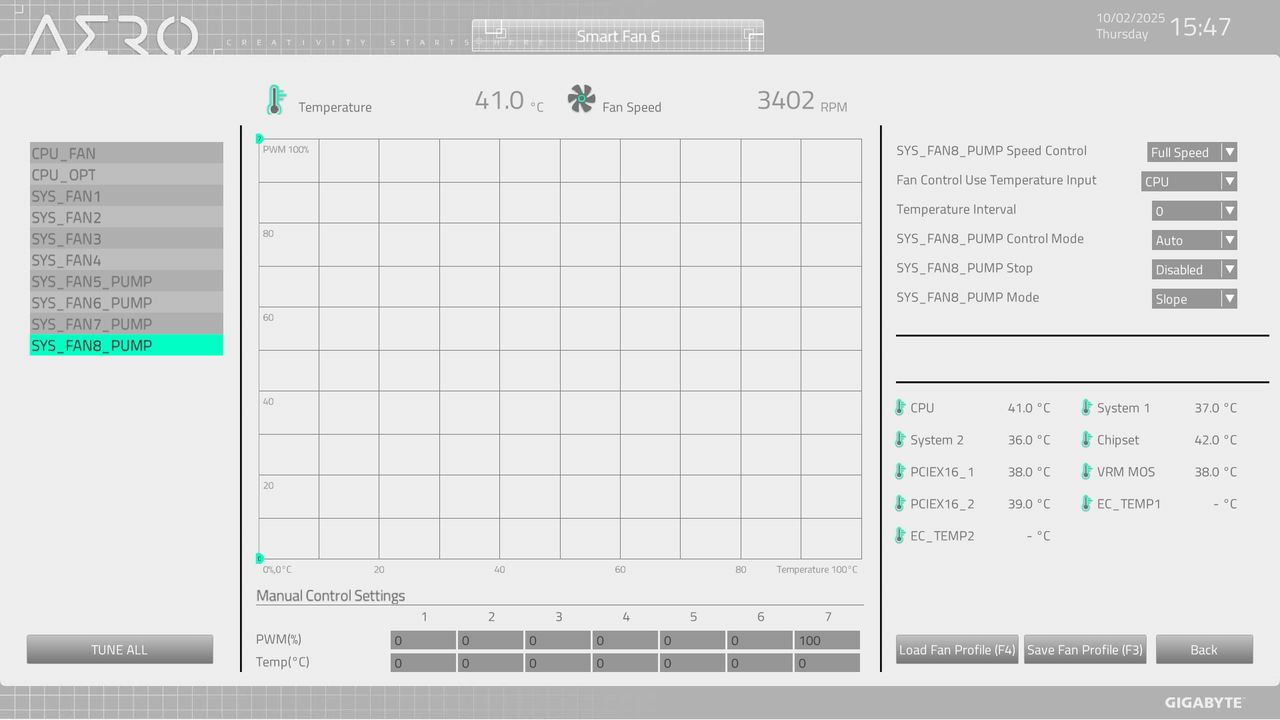Click the CPU sensor thermometer icon
This screenshot has width=1280, height=720.
899,408
